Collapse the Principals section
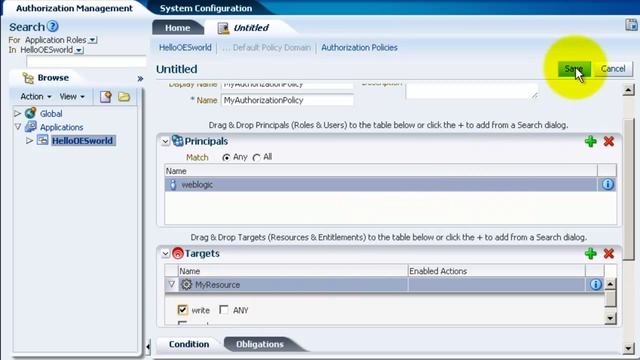This screenshot has width=640, height=360. pos(165,142)
